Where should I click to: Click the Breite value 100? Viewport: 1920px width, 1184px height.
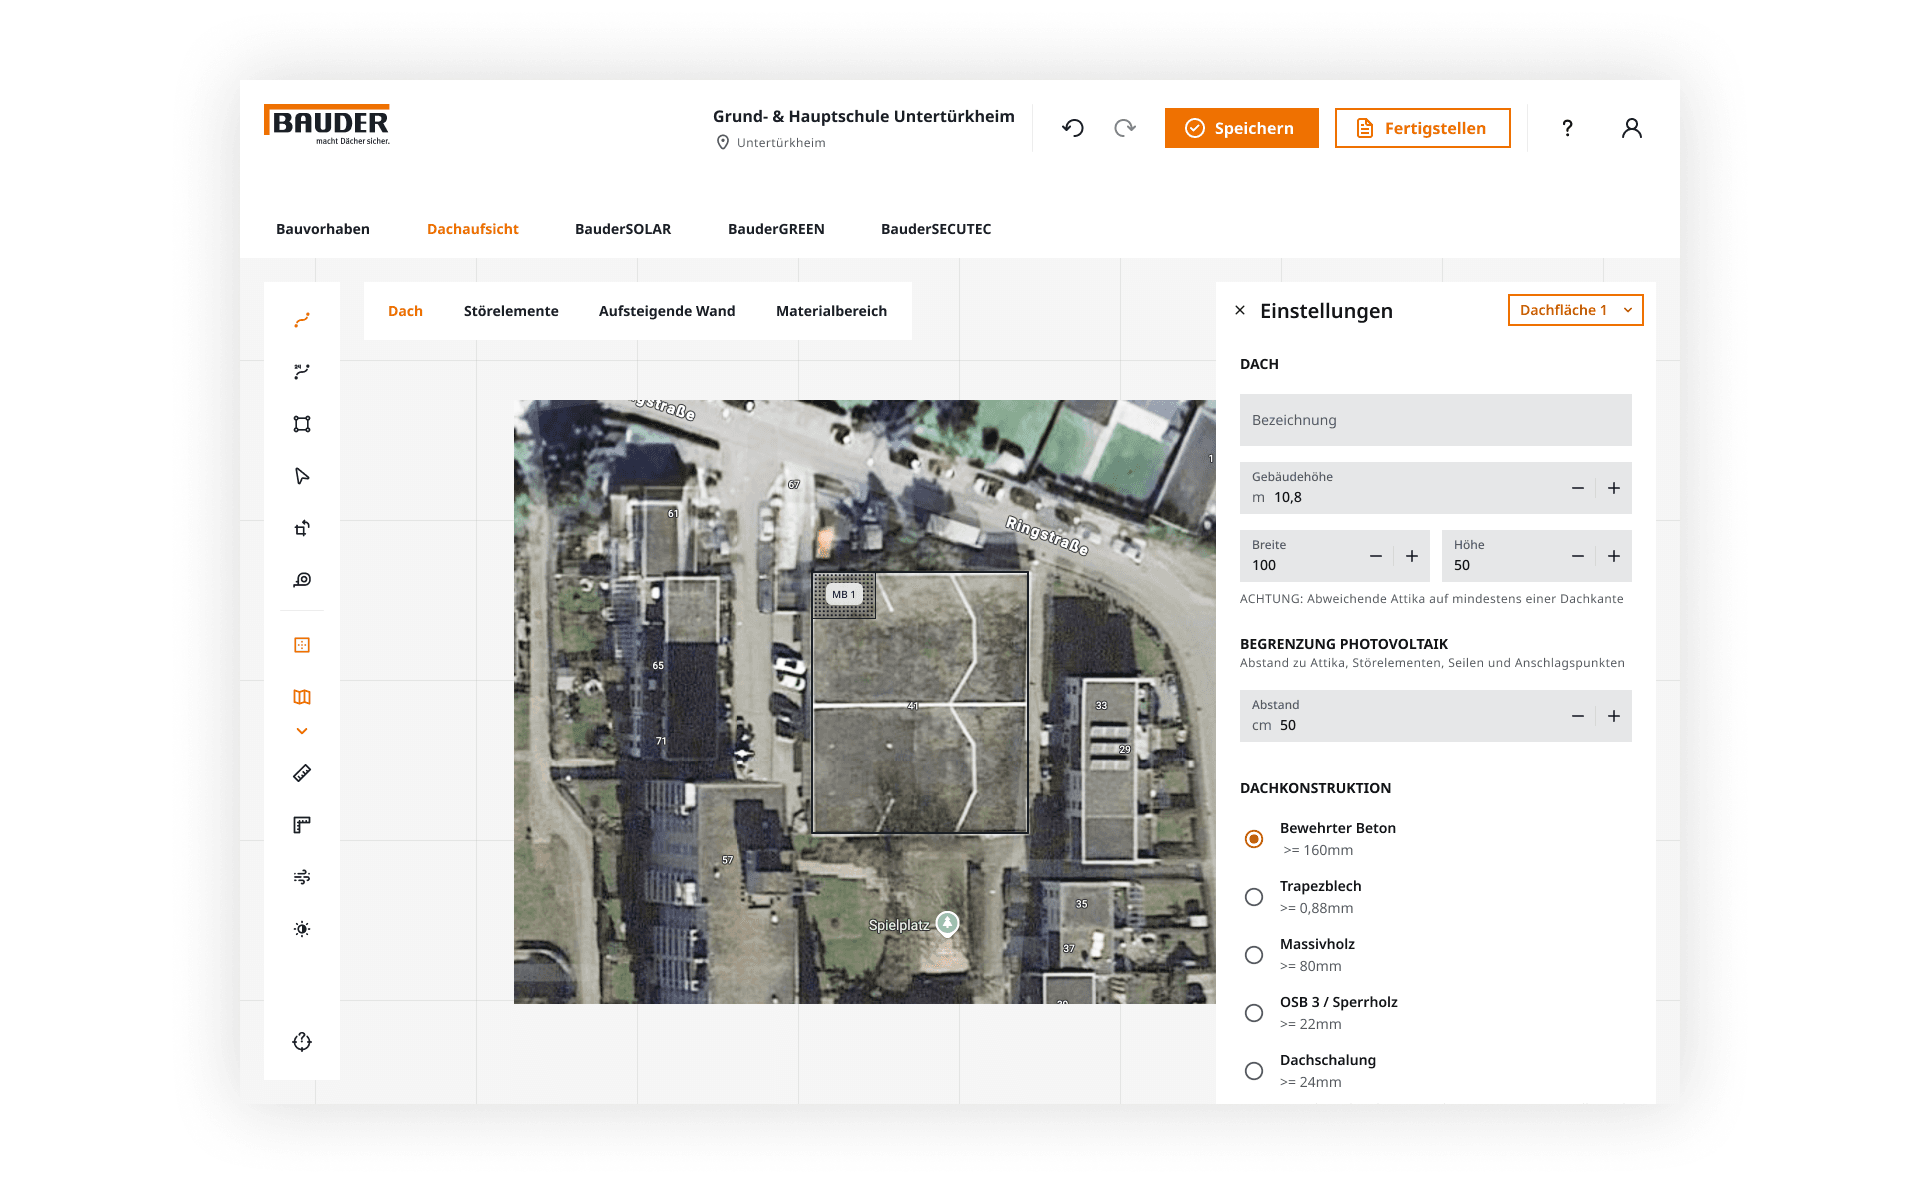click(1264, 565)
